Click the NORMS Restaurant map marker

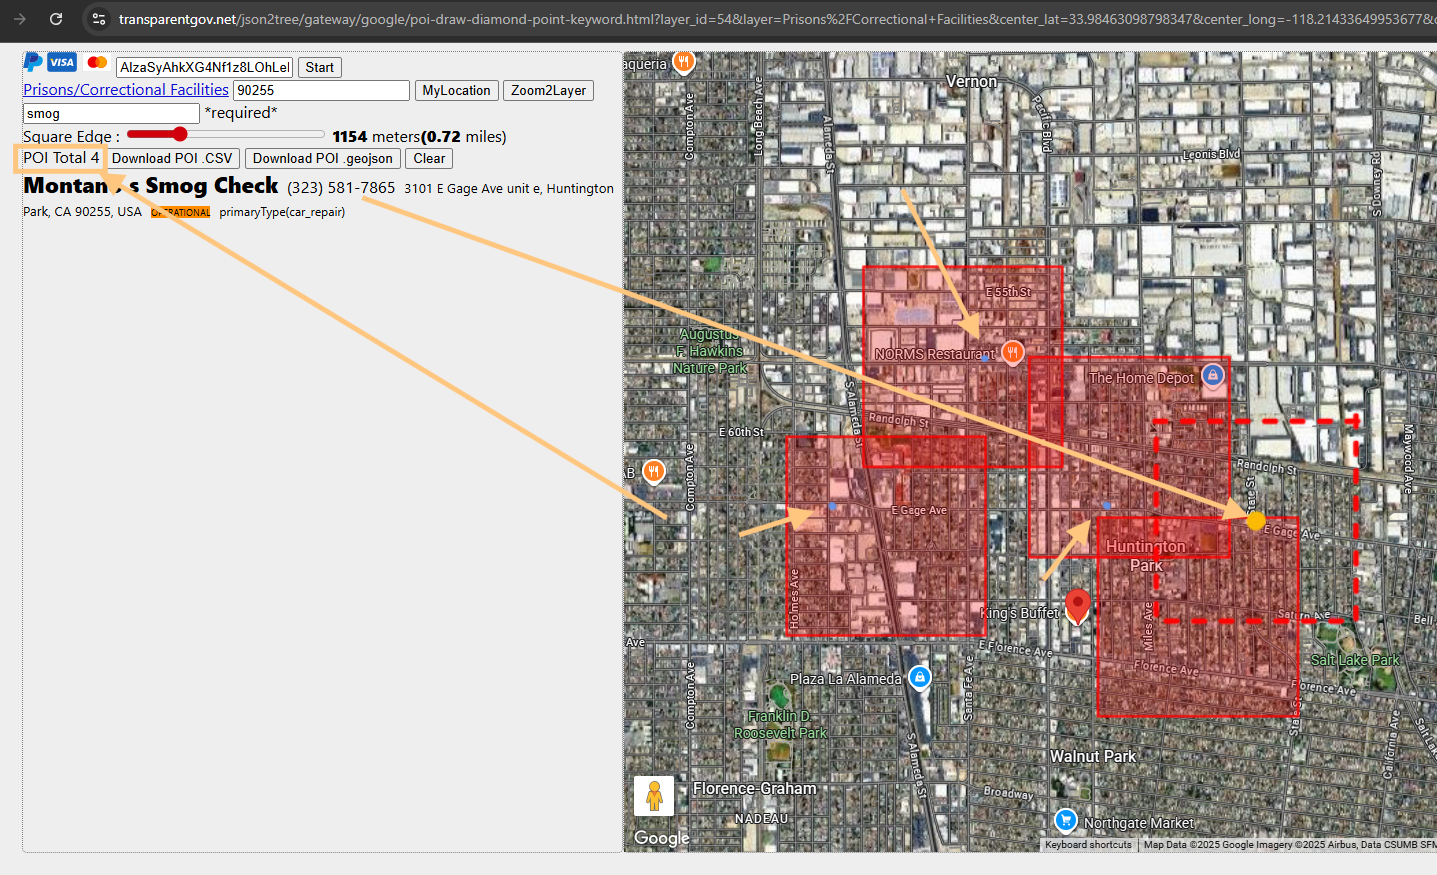1013,352
